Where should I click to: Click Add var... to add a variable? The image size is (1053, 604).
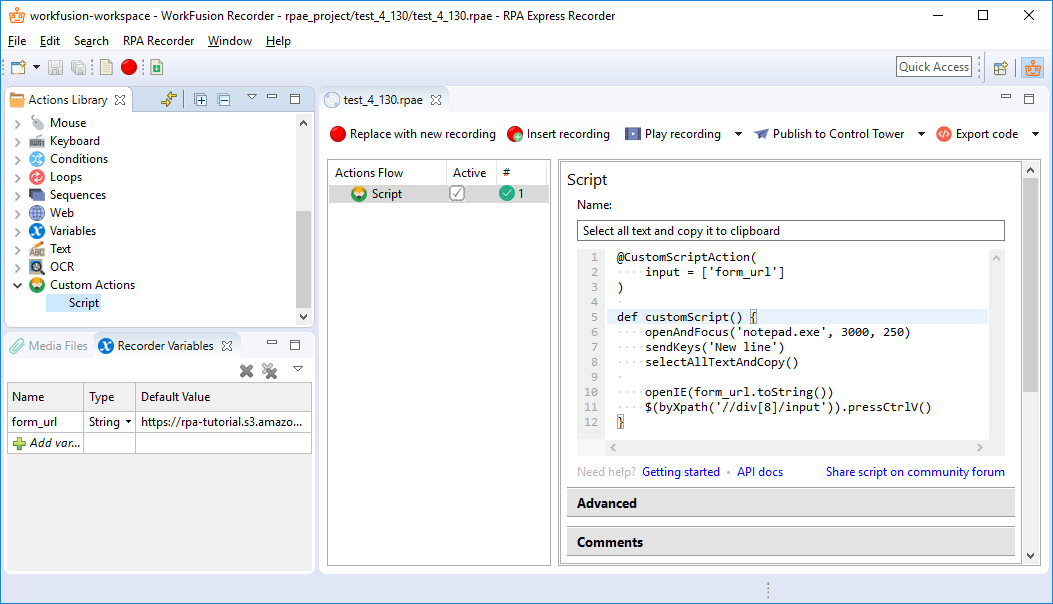[x=46, y=443]
